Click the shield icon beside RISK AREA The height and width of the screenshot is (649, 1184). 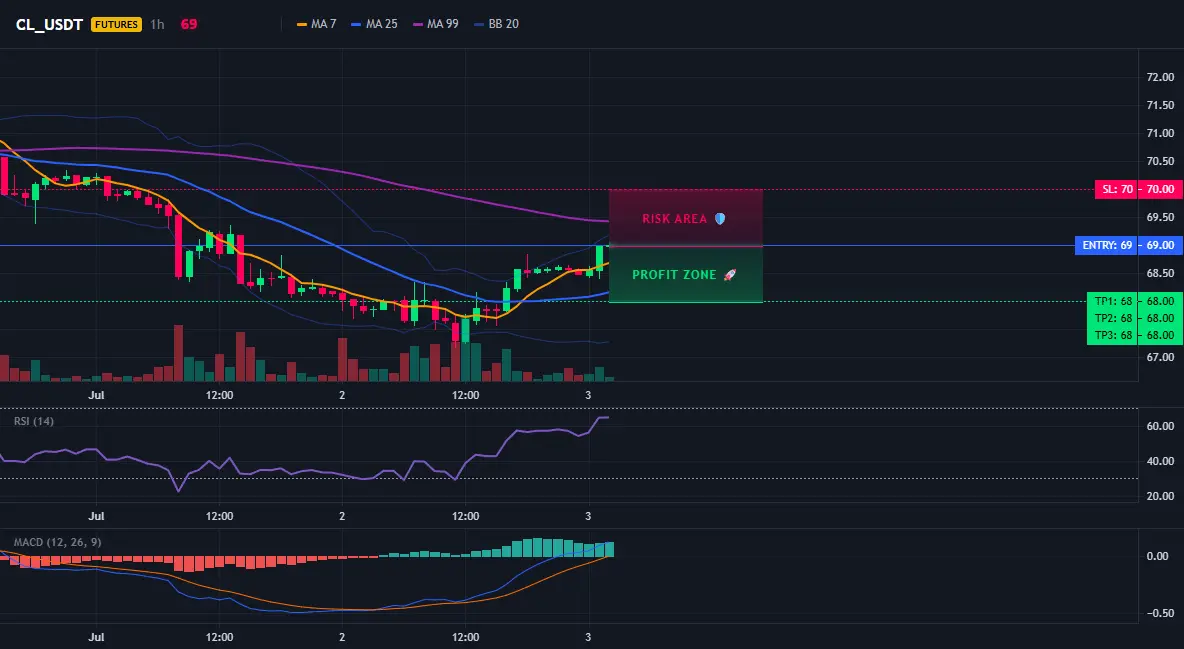tap(720, 219)
